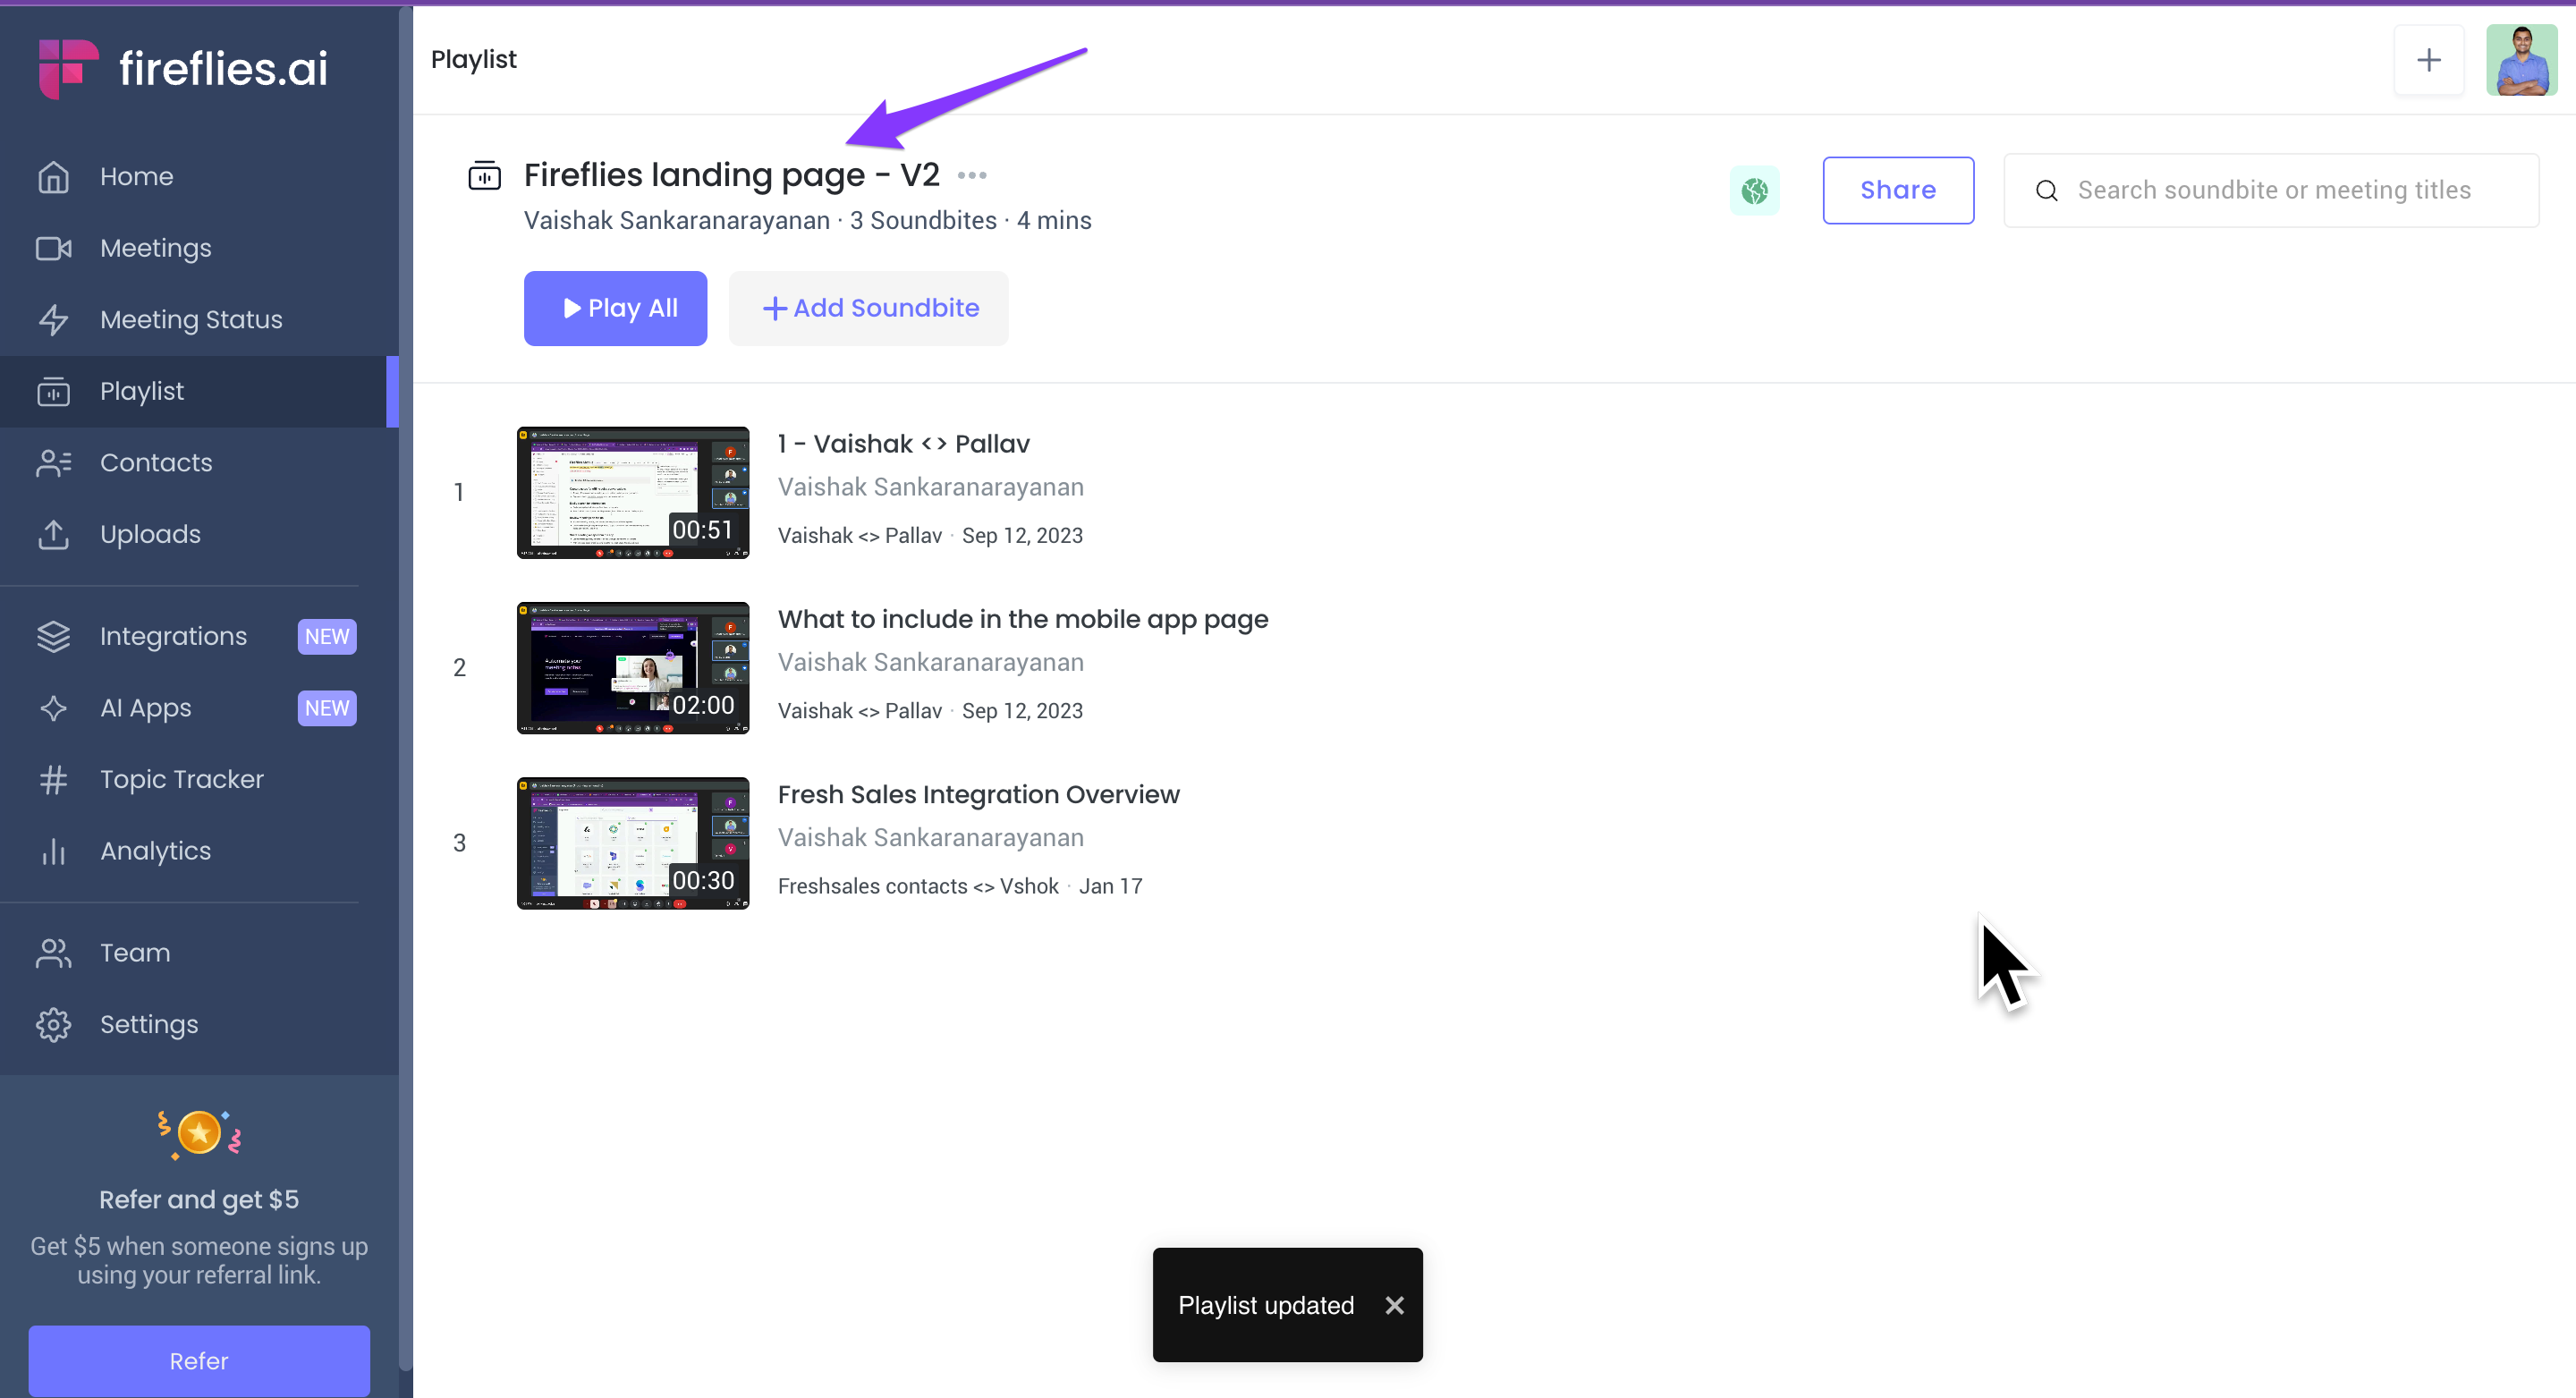Open Team page
The image size is (2576, 1398).
point(199,953)
